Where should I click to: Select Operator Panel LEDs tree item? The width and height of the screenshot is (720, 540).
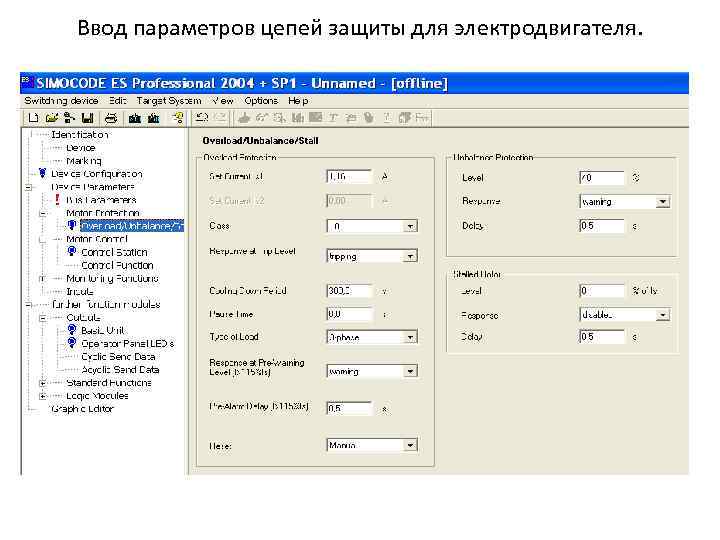tap(128, 343)
